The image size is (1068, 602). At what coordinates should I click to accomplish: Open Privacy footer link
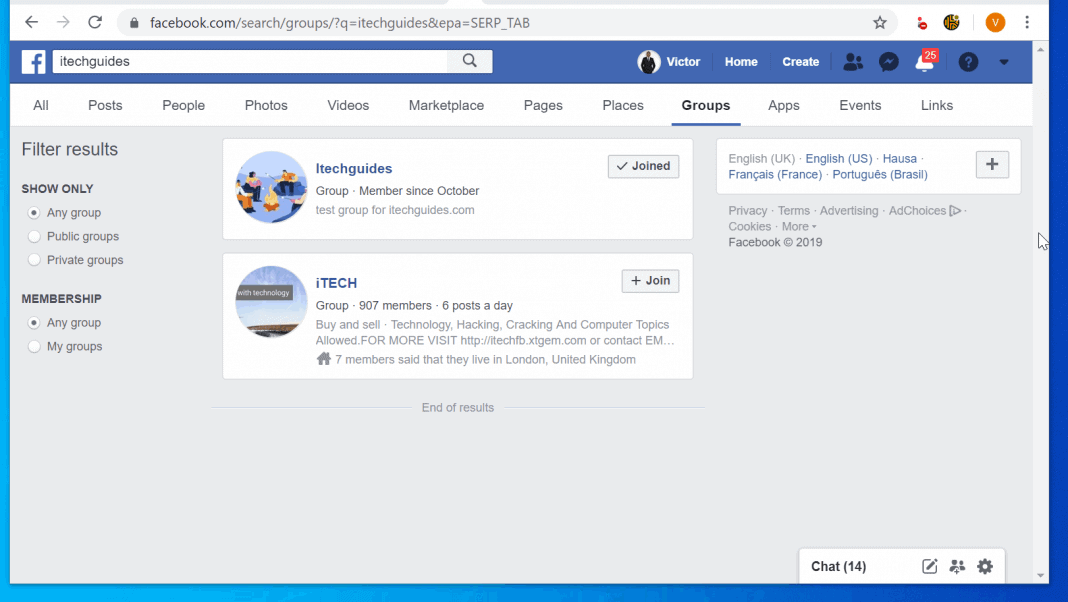point(747,211)
